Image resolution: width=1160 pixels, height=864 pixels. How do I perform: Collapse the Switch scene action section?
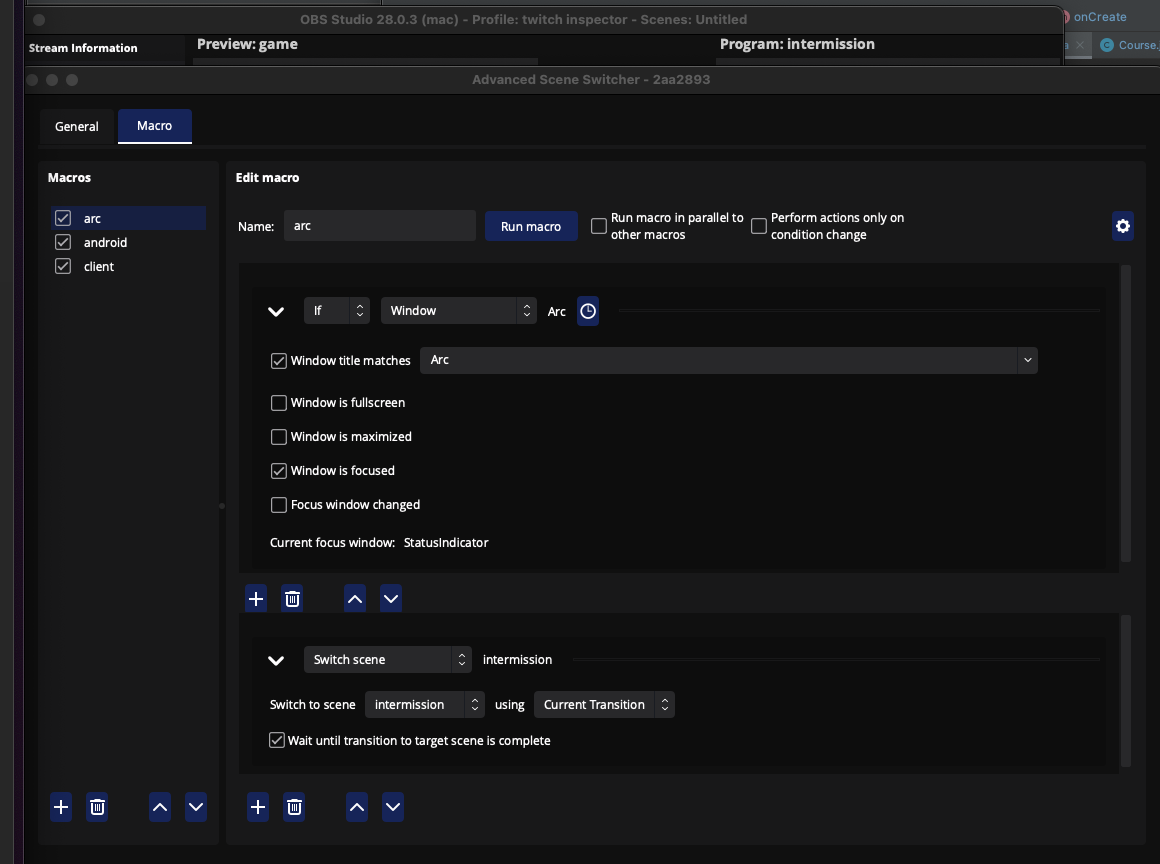(276, 659)
